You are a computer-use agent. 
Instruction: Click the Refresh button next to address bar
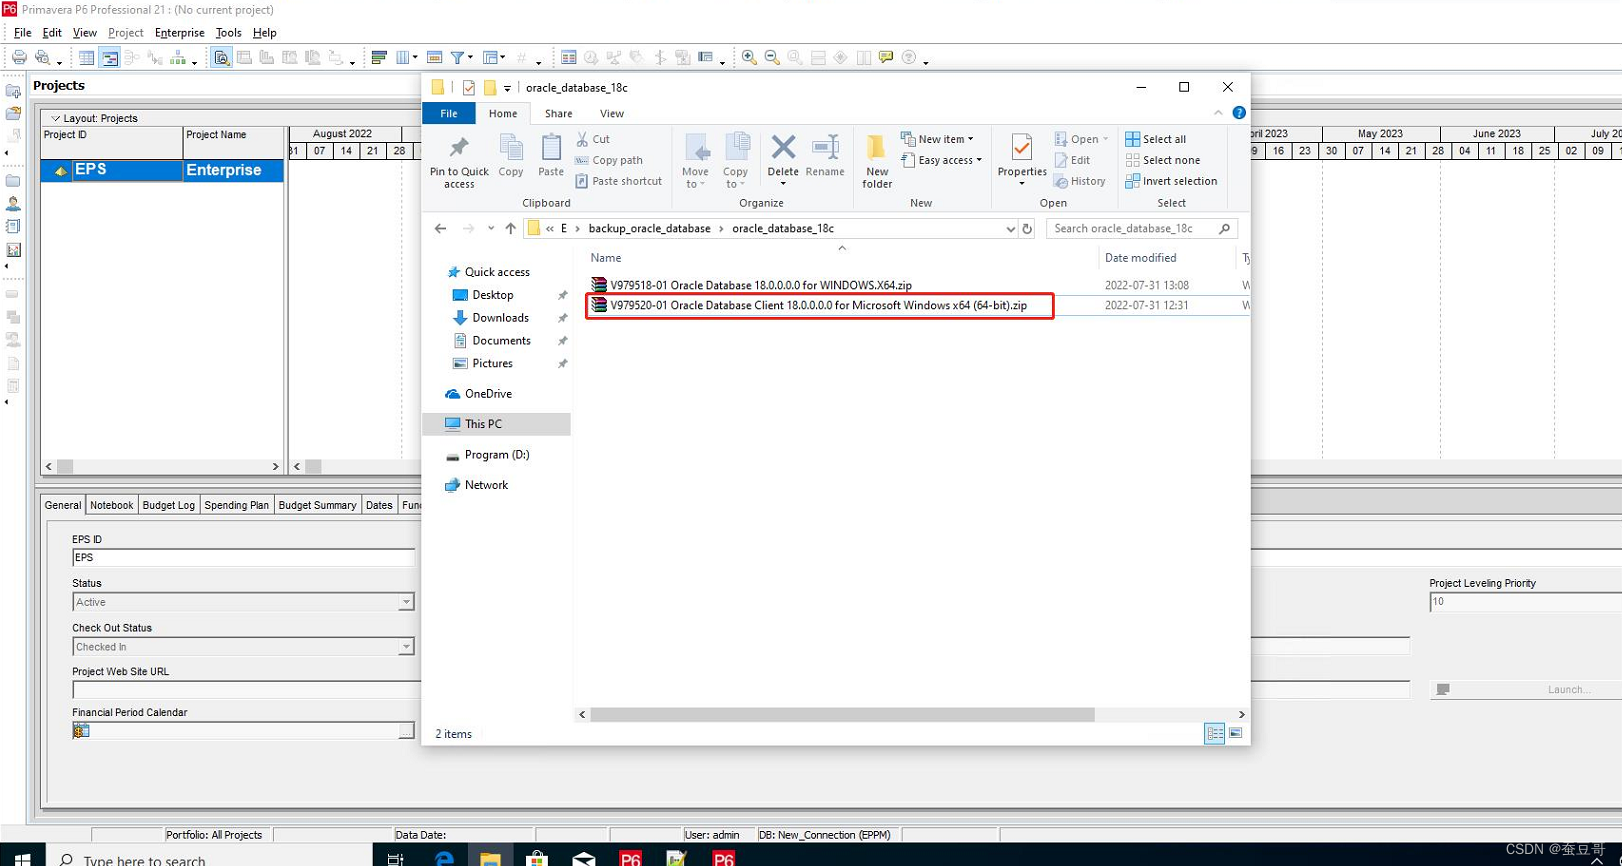tap(1027, 229)
